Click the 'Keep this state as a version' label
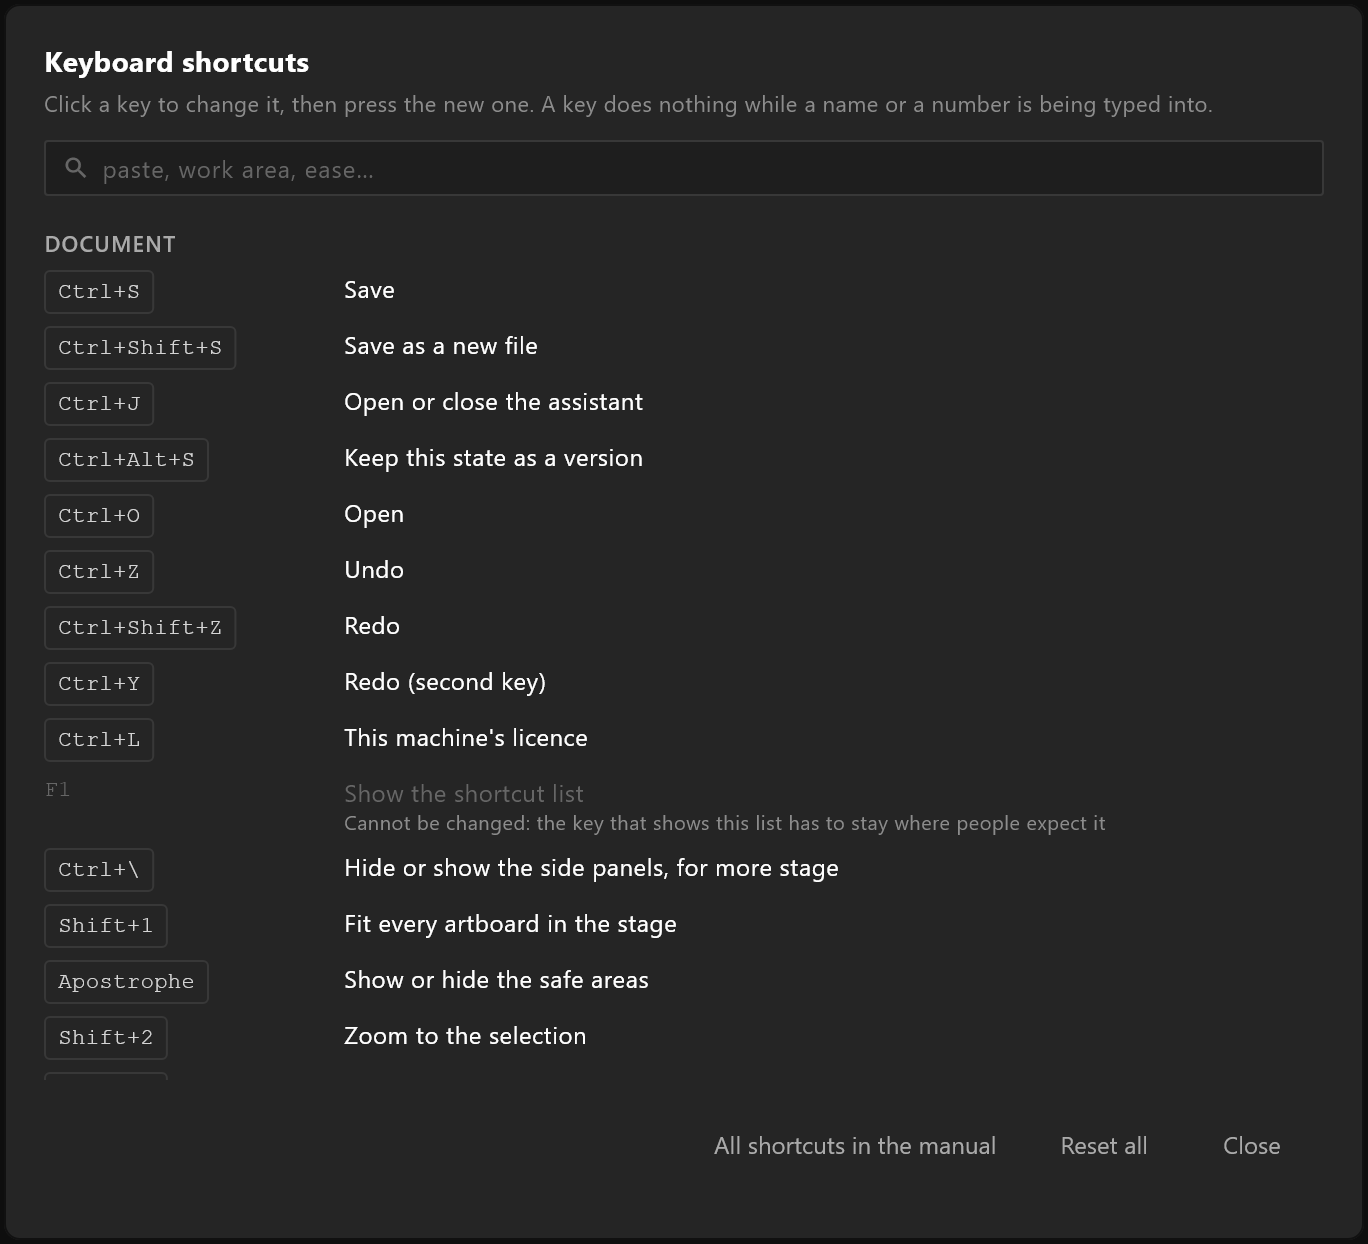Image resolution: width=1368 pixels, height=1244 pixels. (493, 458)
